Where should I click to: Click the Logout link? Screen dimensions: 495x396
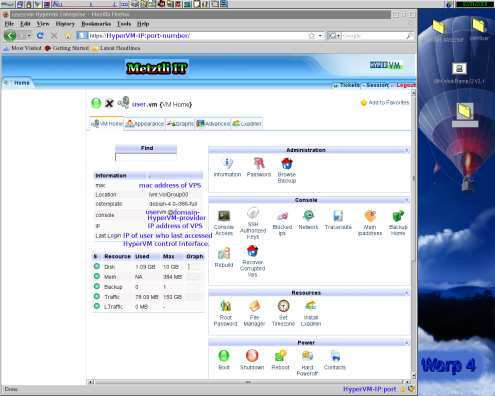click(x=406, y=85)
